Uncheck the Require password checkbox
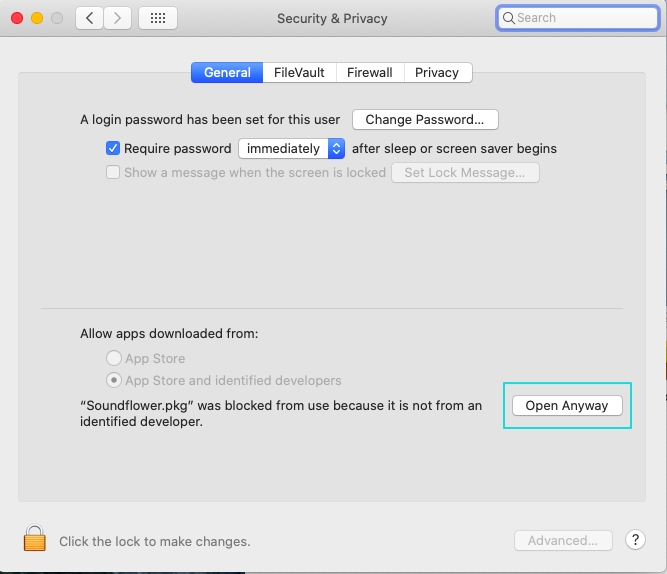 [x=113, y=148]
